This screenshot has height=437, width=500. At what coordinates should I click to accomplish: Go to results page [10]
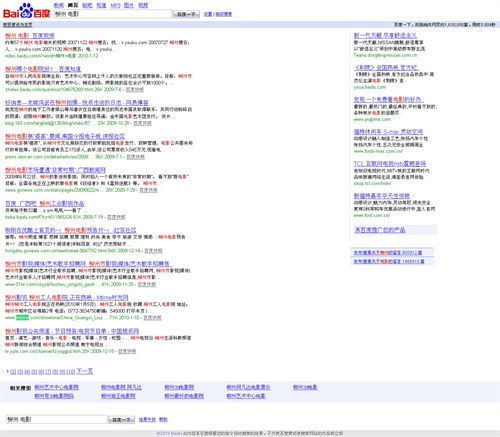pos(70,372)
